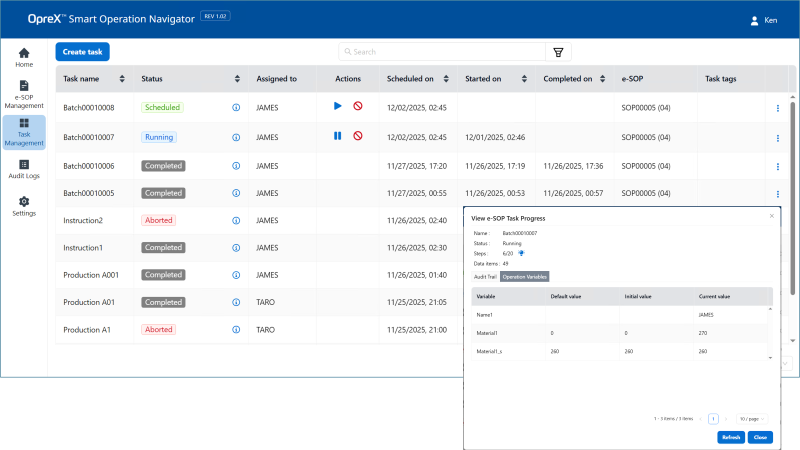Sort the table by Task name
The height and width of the screenshot is (450, 800).
click(122, 79)
